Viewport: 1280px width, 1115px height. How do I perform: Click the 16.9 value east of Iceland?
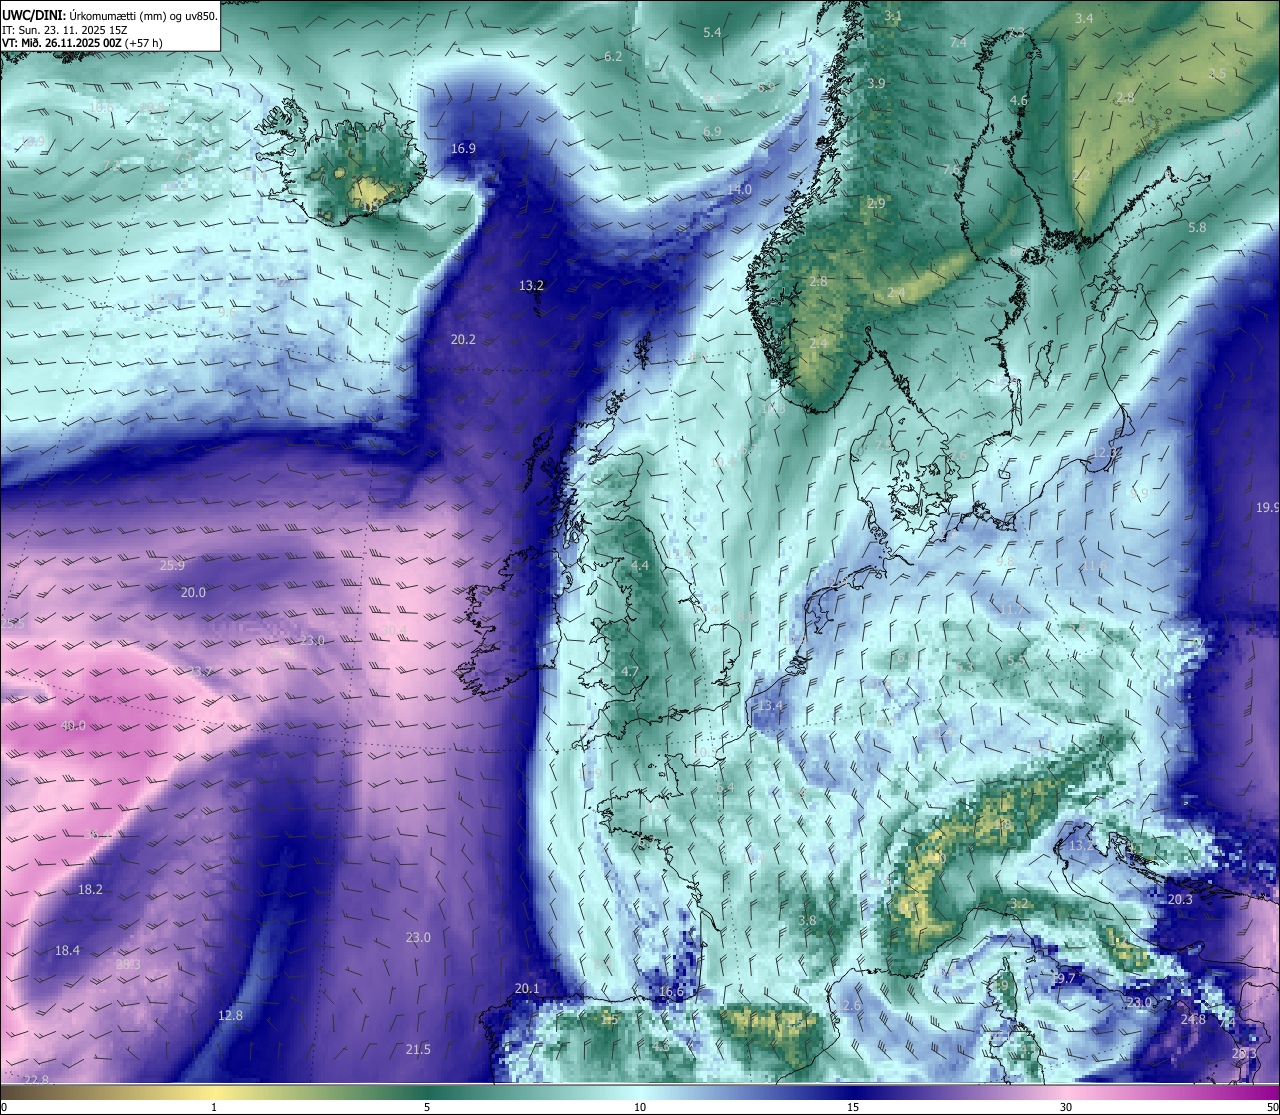pos(463,148)
